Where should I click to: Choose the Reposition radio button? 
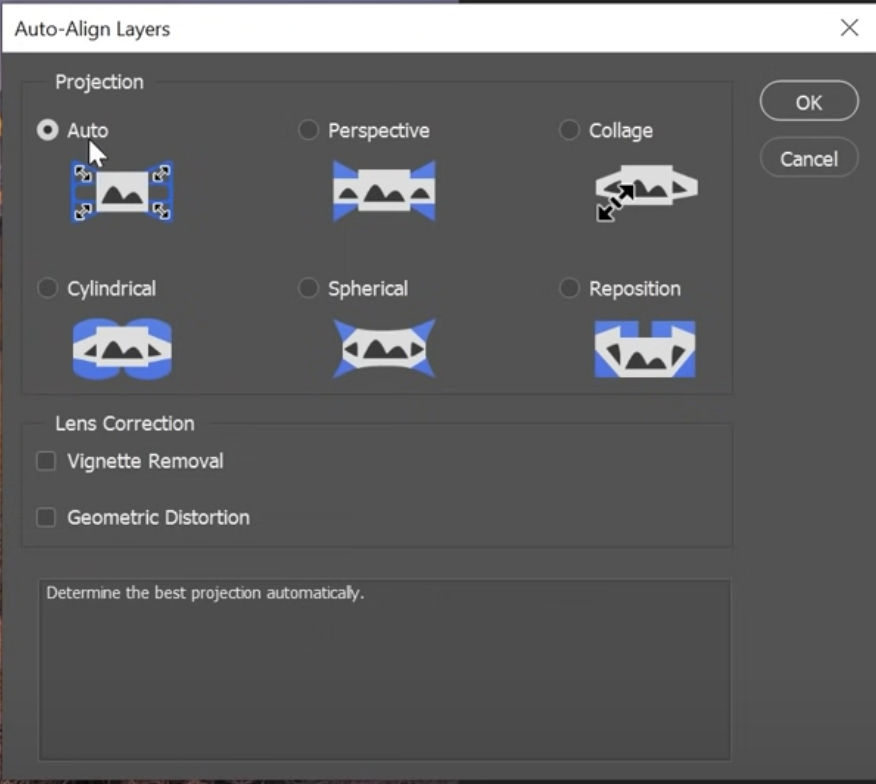click(570, 289)
